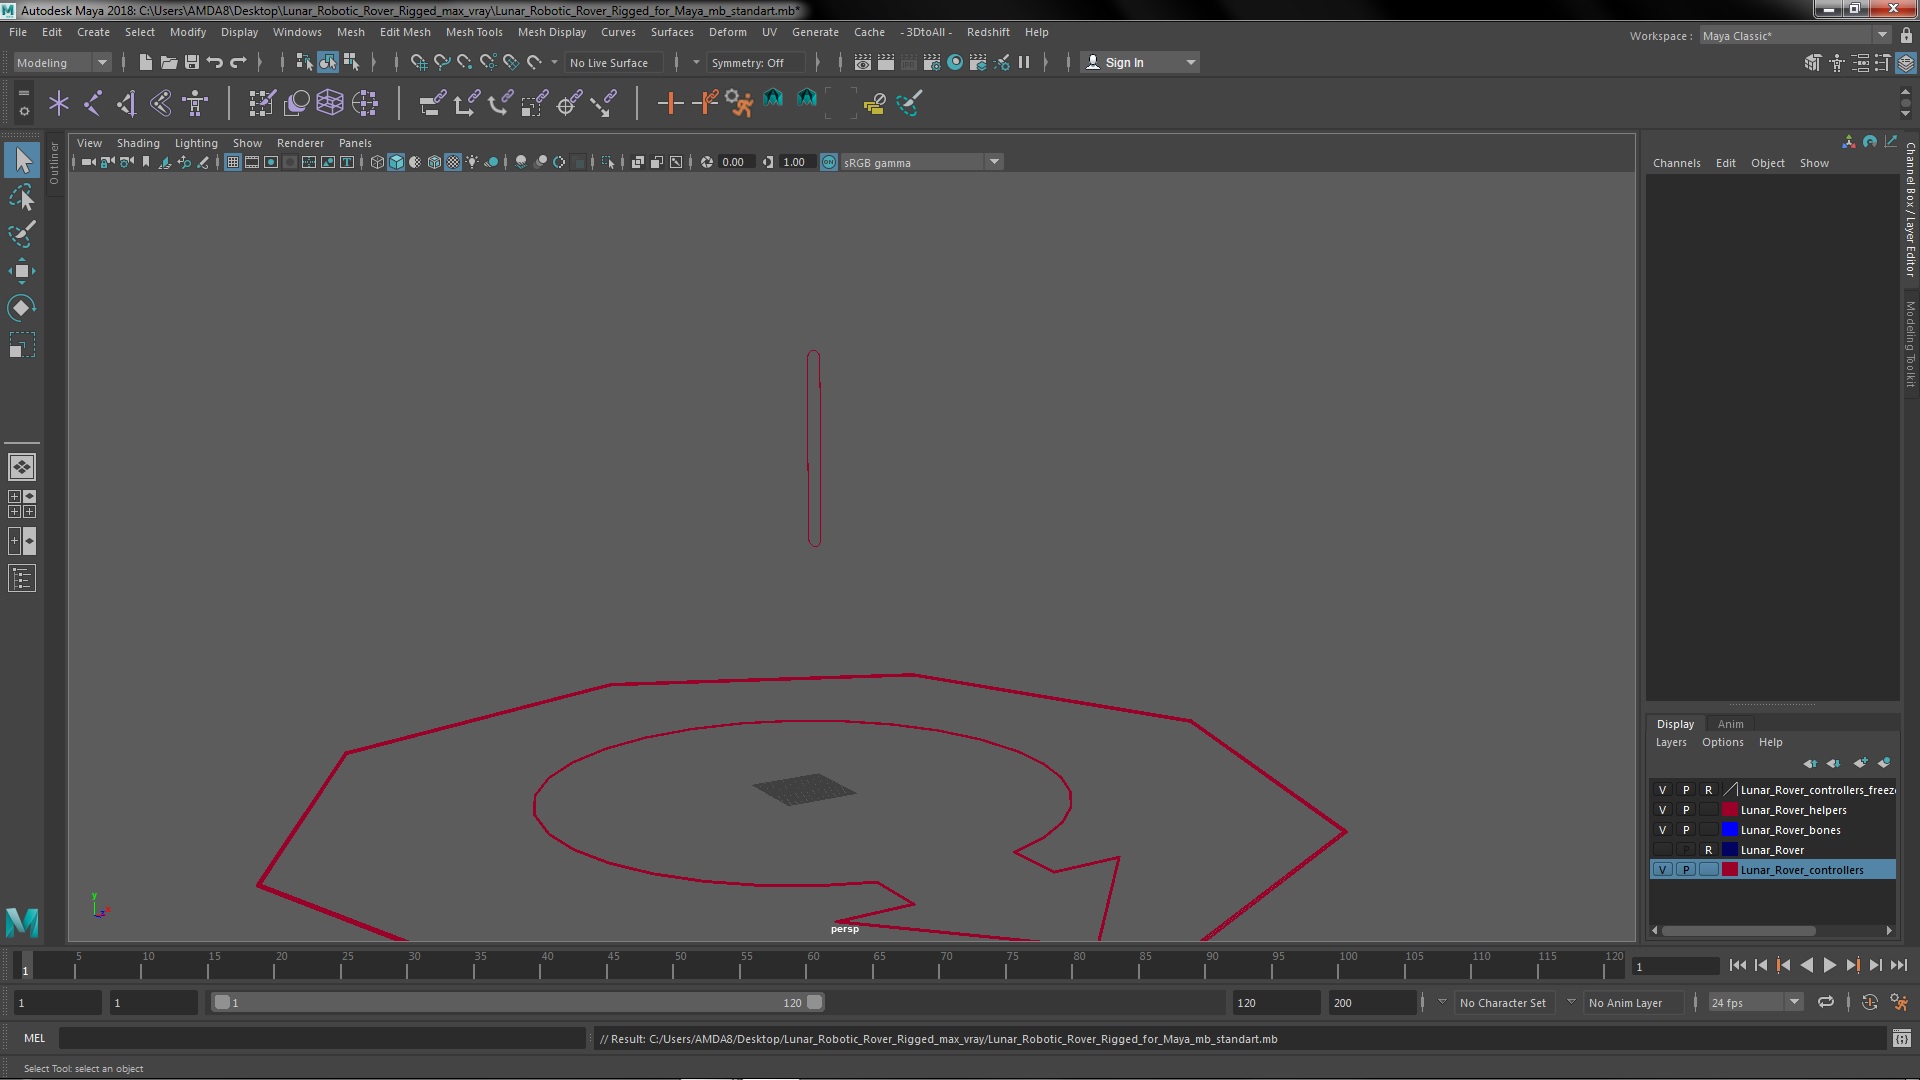Open the Deform menu
The width and height of the screenshot is (1920, 1080).
[x=727, y=32]
